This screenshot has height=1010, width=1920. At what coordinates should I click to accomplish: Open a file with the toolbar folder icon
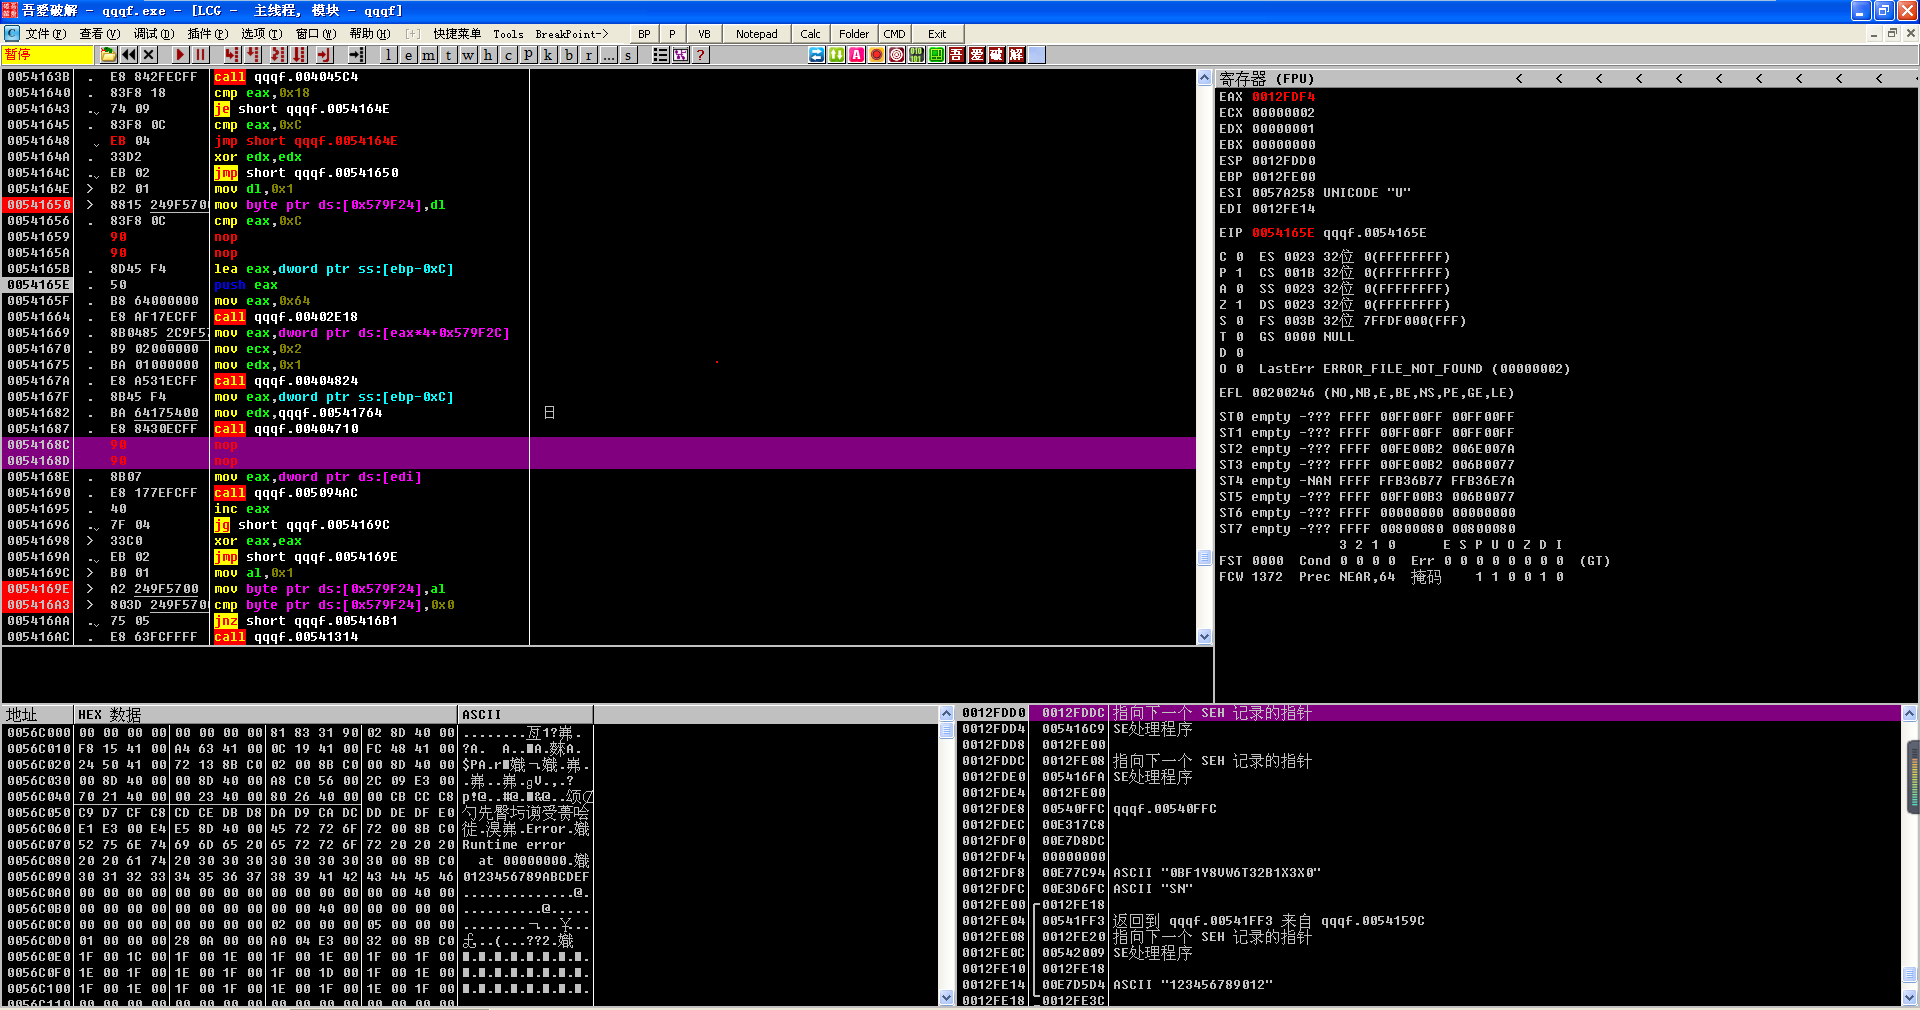[109, 55]
